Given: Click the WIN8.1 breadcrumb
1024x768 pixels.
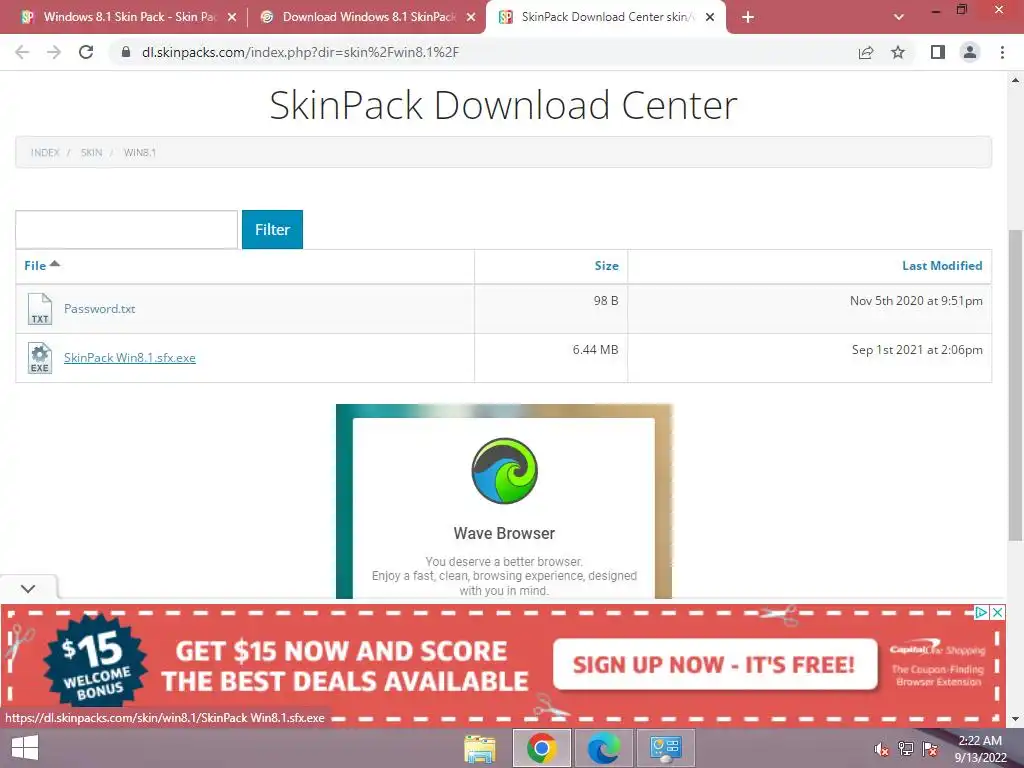Looking at the screenshot, I should [x=140, y=153].
